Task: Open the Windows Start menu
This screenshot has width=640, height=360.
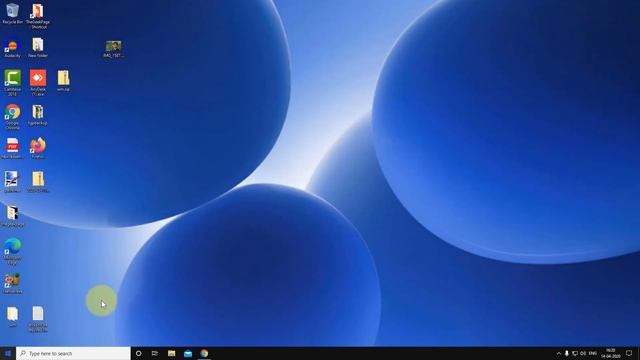Action: coord(8,353)
